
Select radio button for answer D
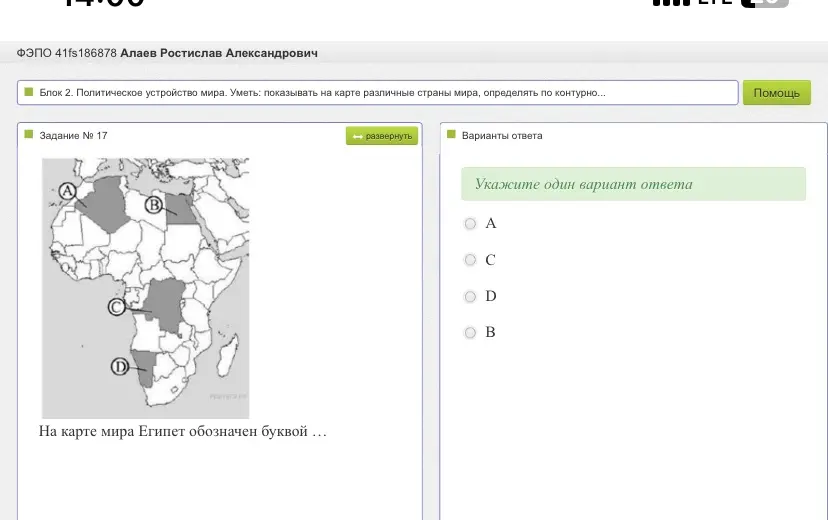coord(470,297)
